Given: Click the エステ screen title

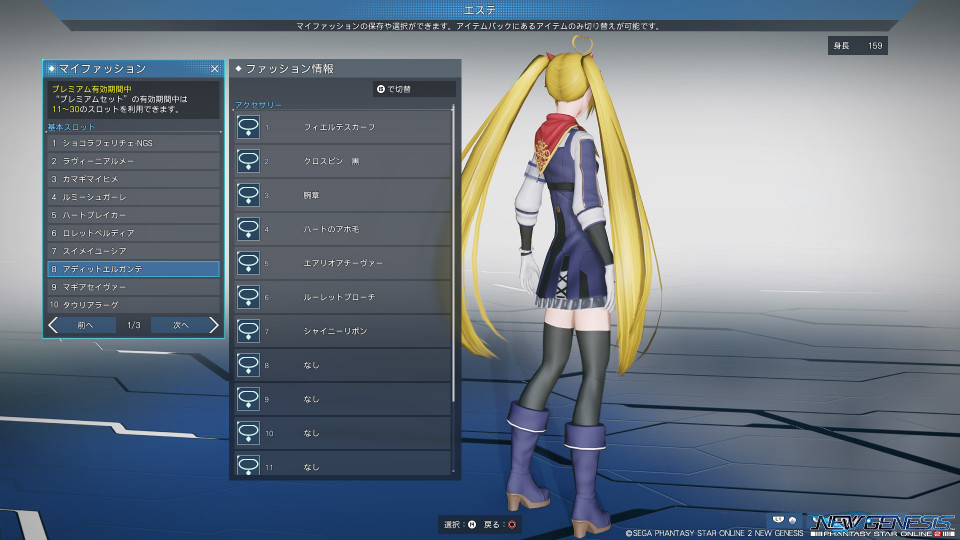Looking at the screenshot, I should (x=480, y=10).
